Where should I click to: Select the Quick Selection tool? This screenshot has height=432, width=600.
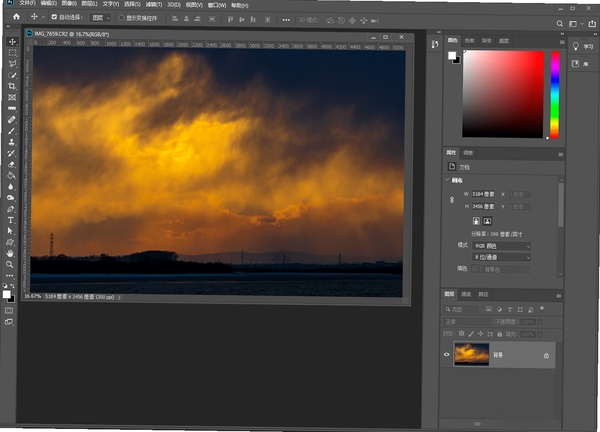12,75
